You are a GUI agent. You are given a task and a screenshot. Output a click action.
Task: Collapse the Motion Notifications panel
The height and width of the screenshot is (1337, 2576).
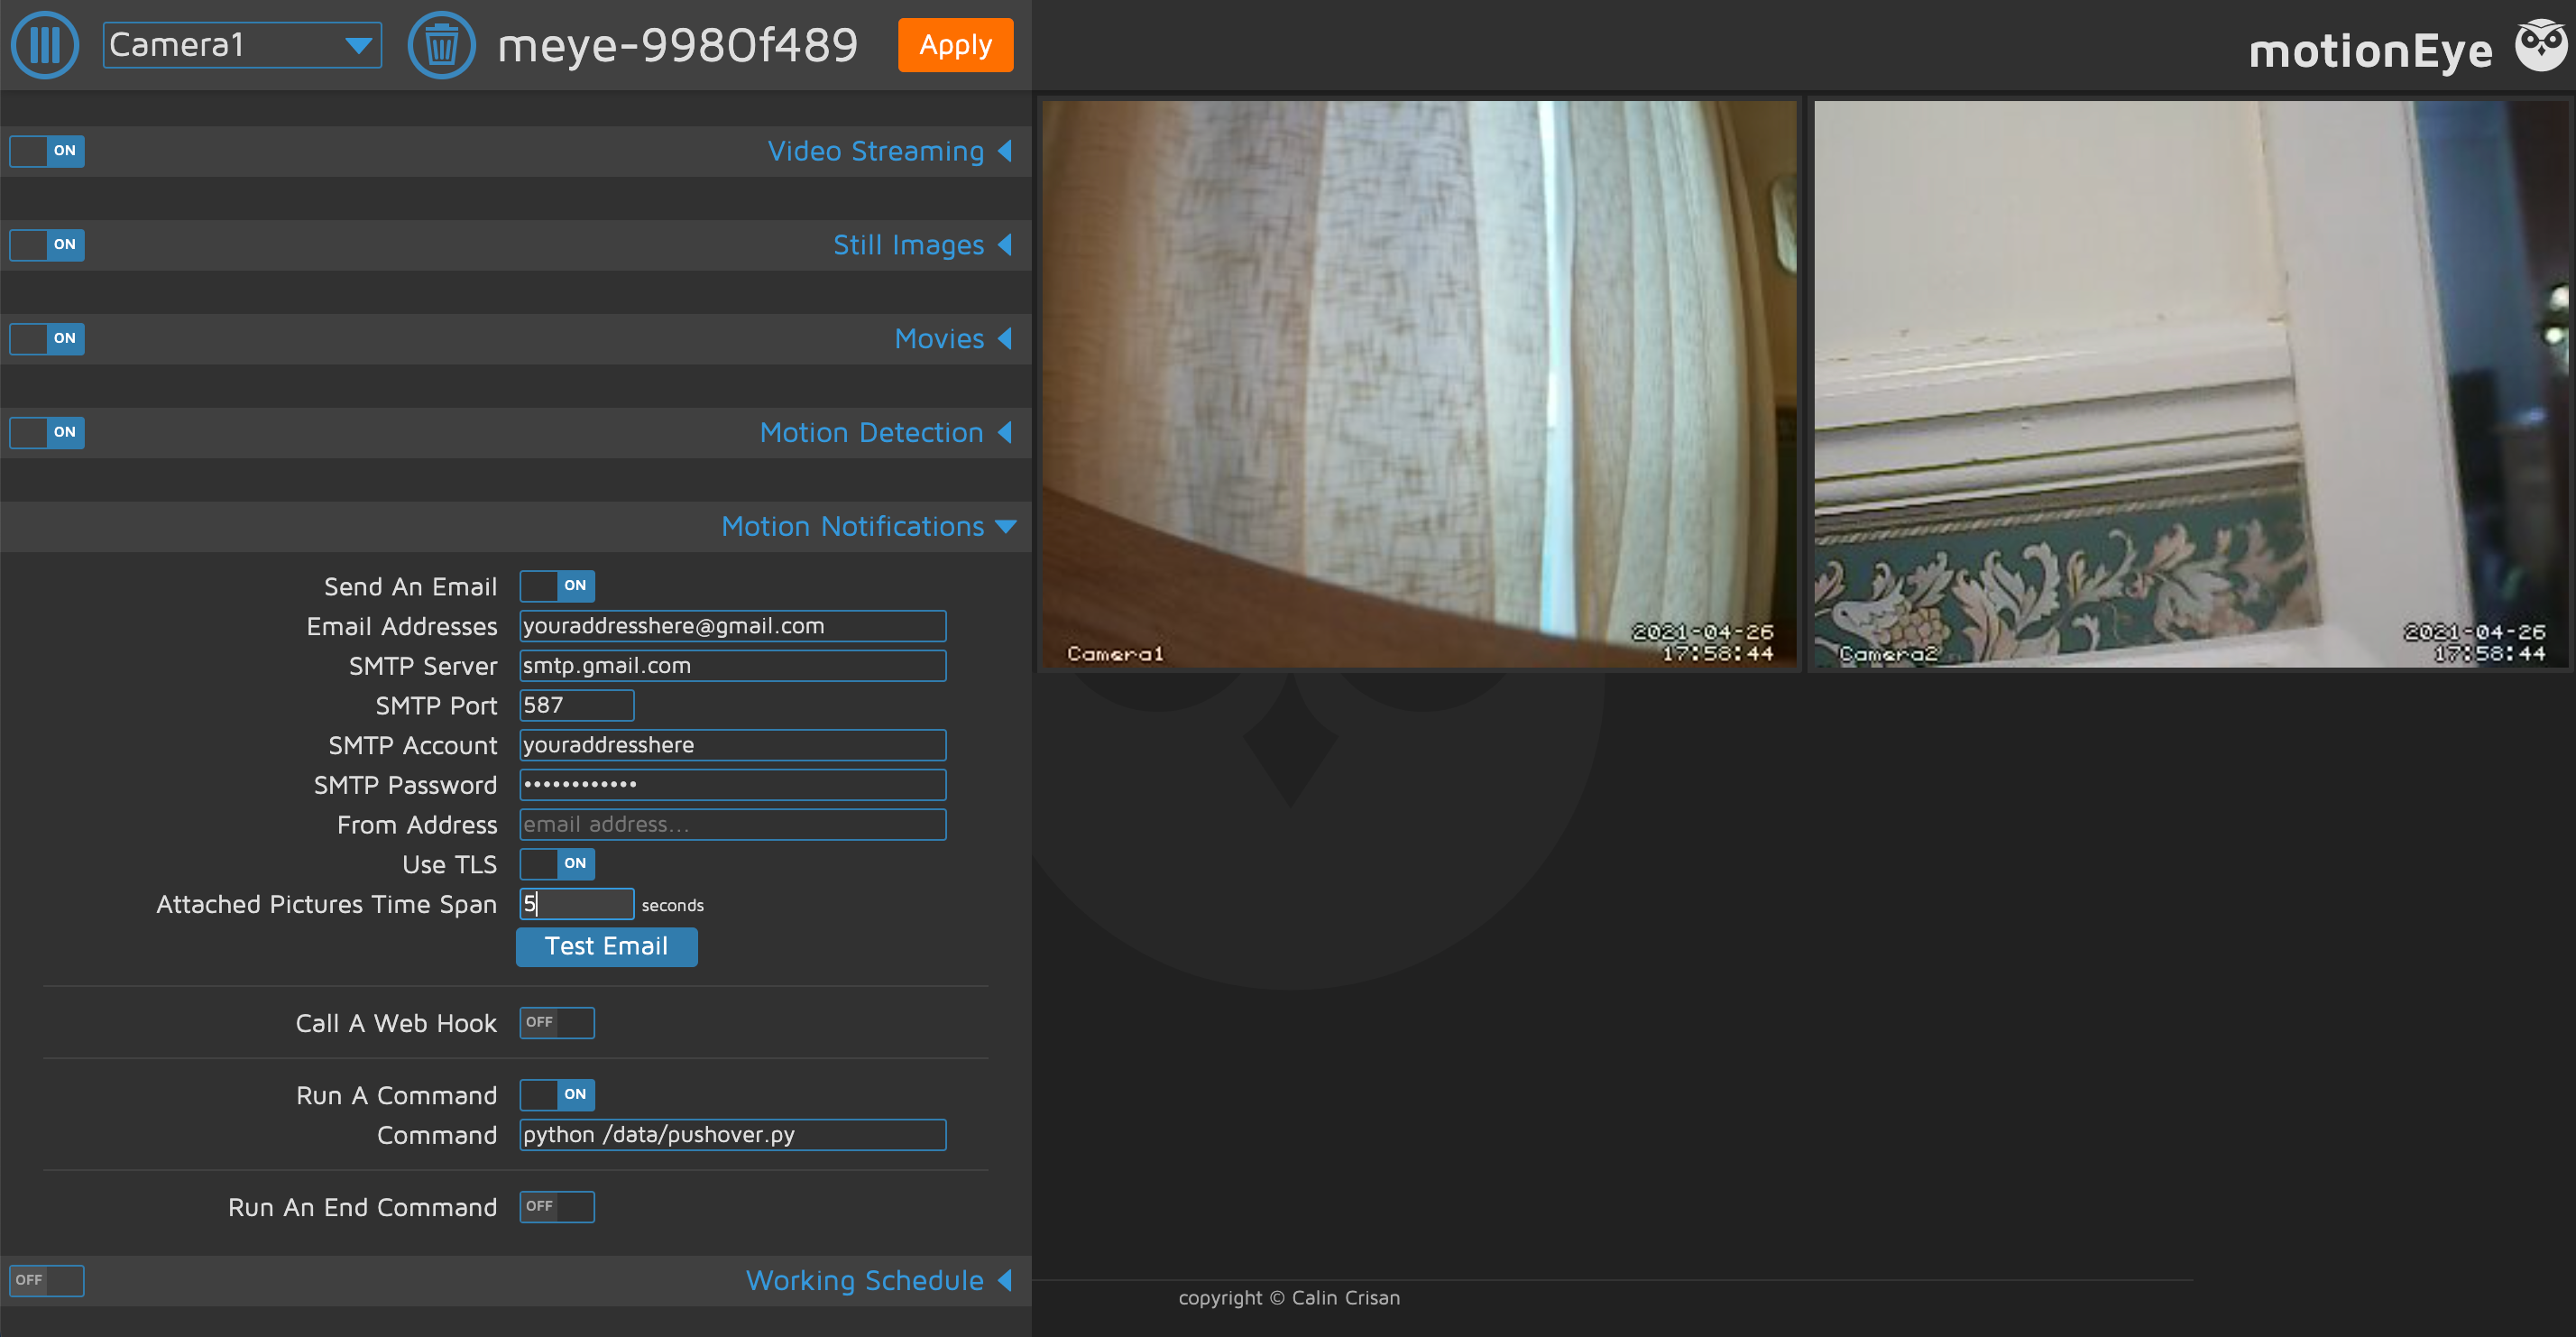click(1007, 526)
